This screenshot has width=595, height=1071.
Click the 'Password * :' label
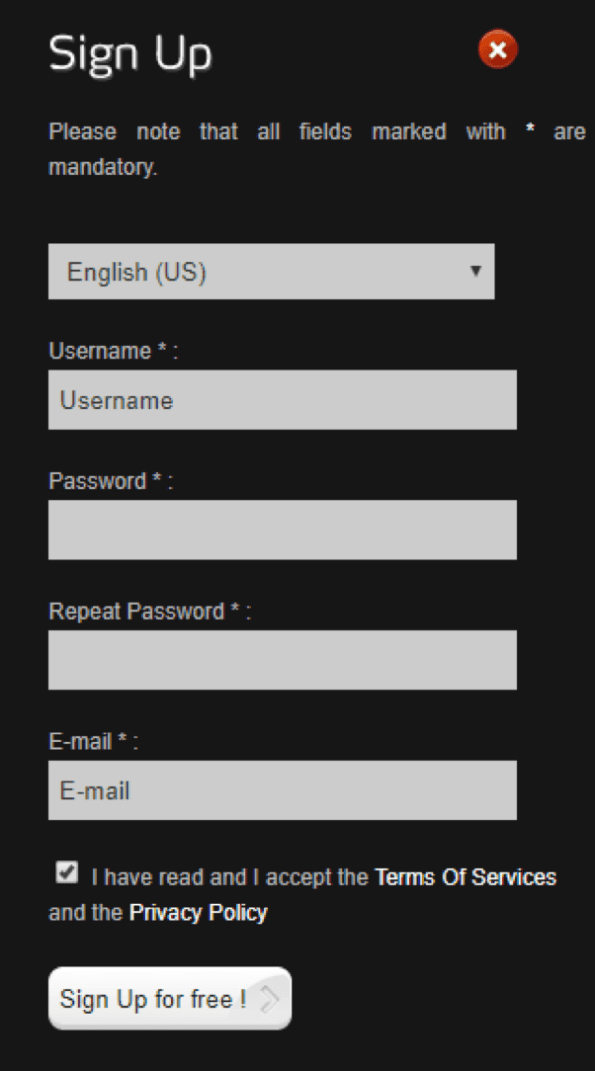(111, 481)
